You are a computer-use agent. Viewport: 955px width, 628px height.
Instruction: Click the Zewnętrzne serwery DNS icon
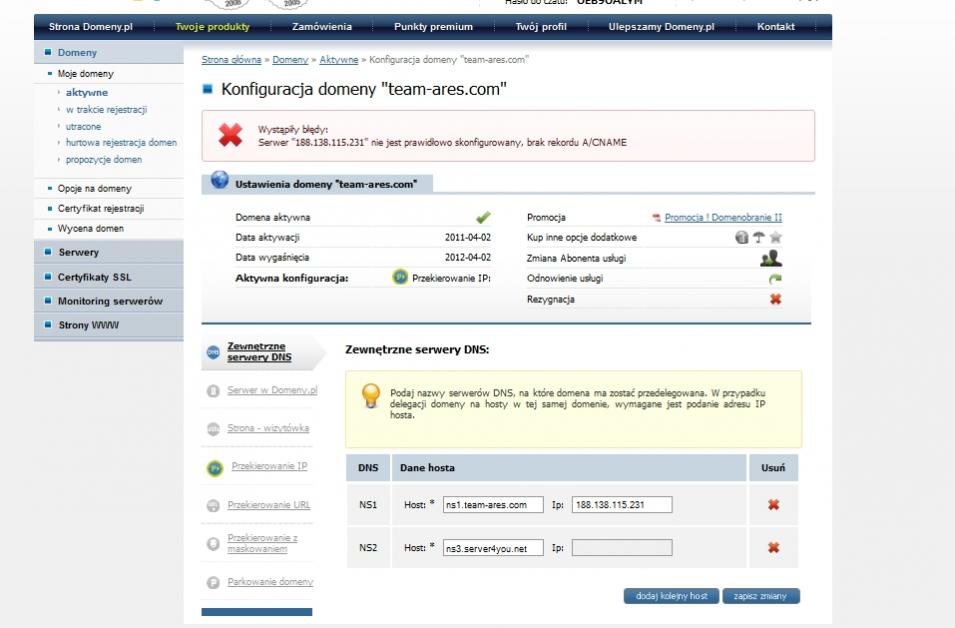pyautogui.click(x=213, y=352)
